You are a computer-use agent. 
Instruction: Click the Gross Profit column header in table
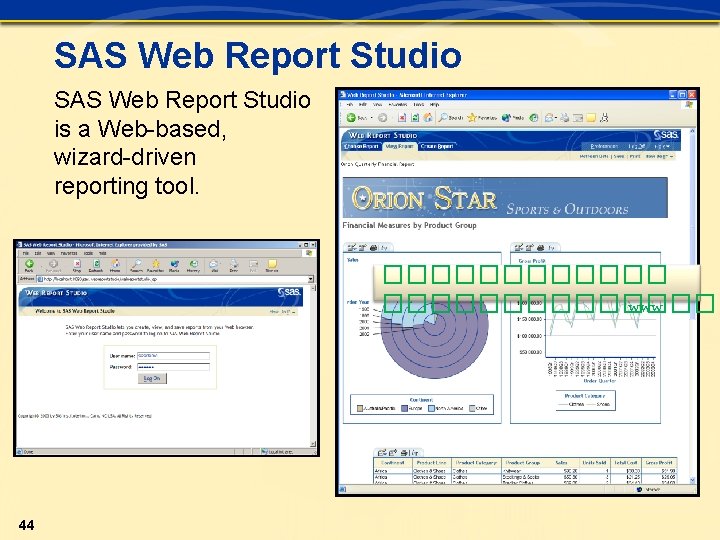(659, 463)
